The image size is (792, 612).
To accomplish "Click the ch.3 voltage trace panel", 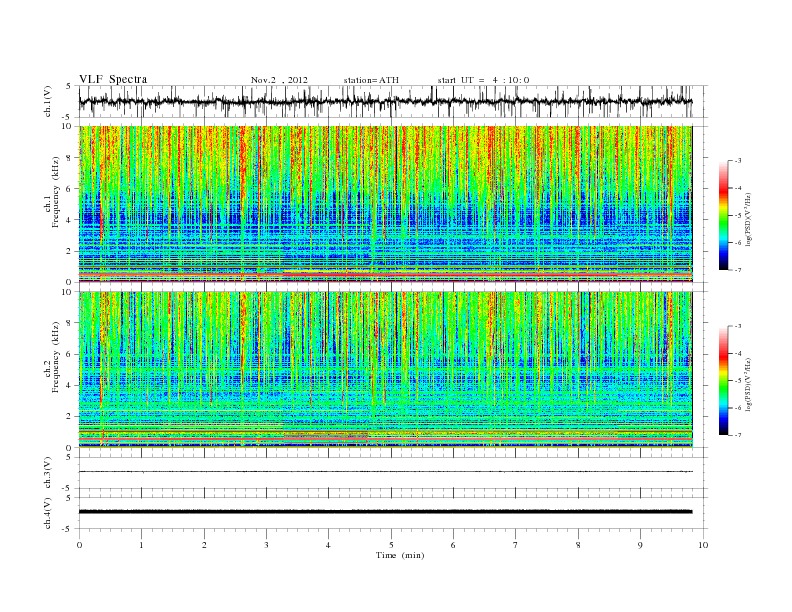I will 393,473.
